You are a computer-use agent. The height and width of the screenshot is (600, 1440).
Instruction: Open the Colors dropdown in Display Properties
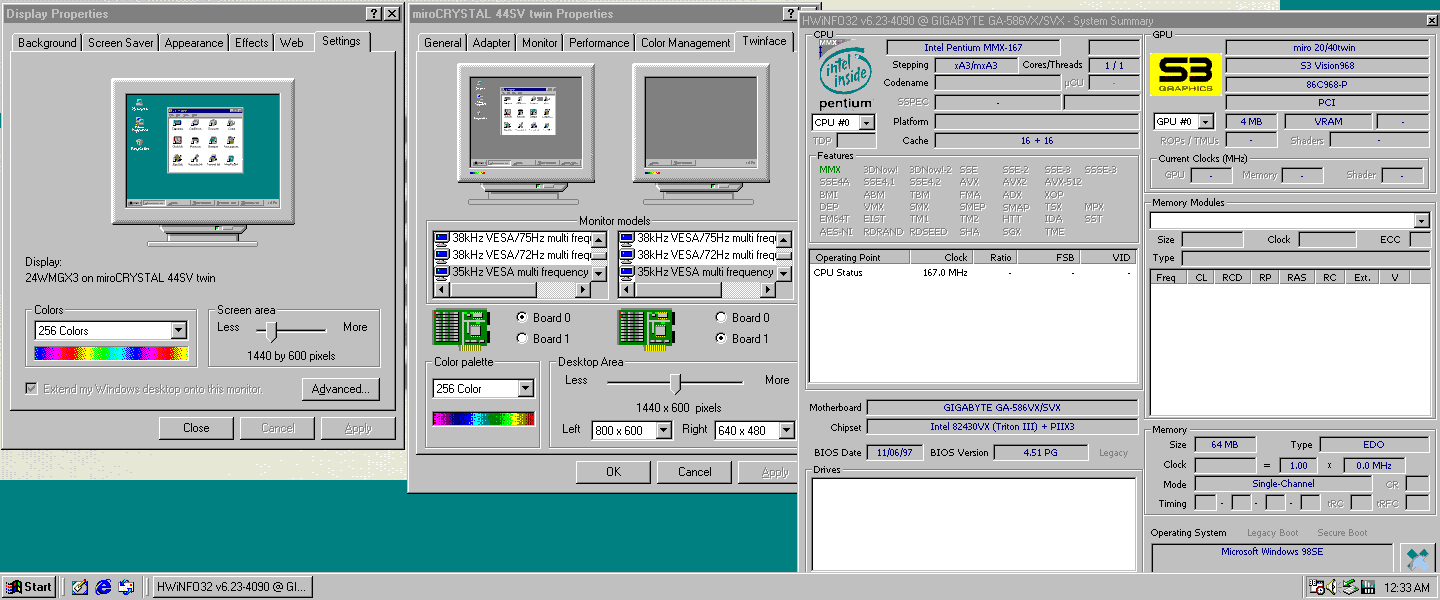coord(179,331)
